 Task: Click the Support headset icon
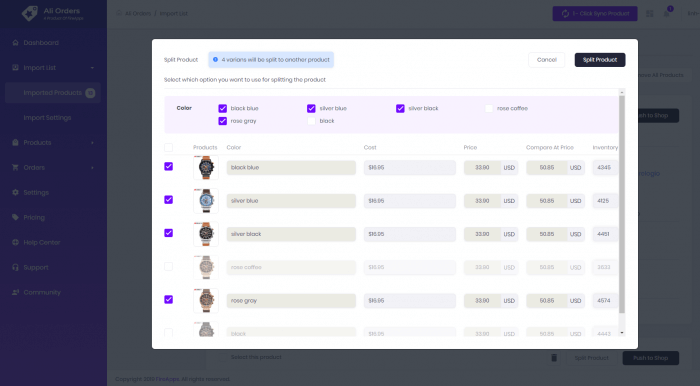[x=15, y=267]
